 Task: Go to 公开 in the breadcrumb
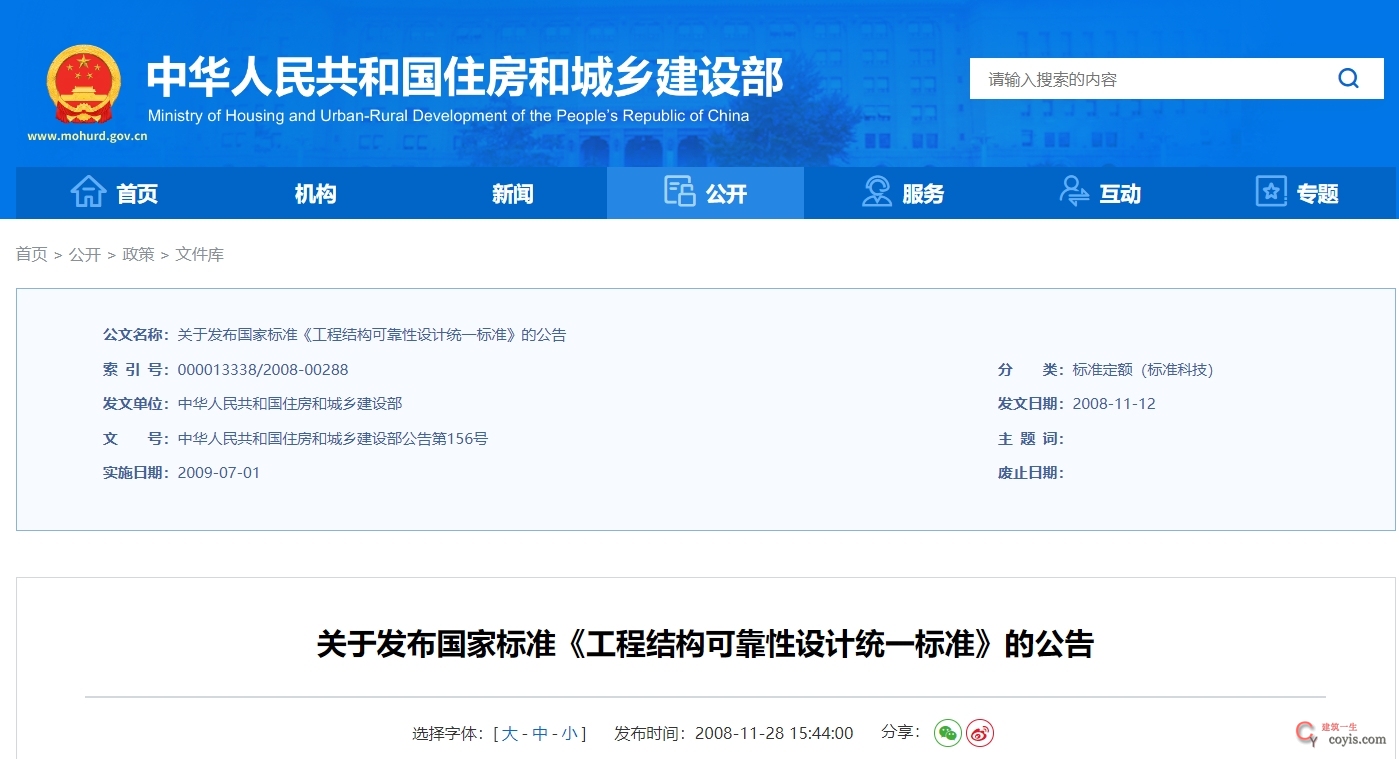tap(85, 254)
